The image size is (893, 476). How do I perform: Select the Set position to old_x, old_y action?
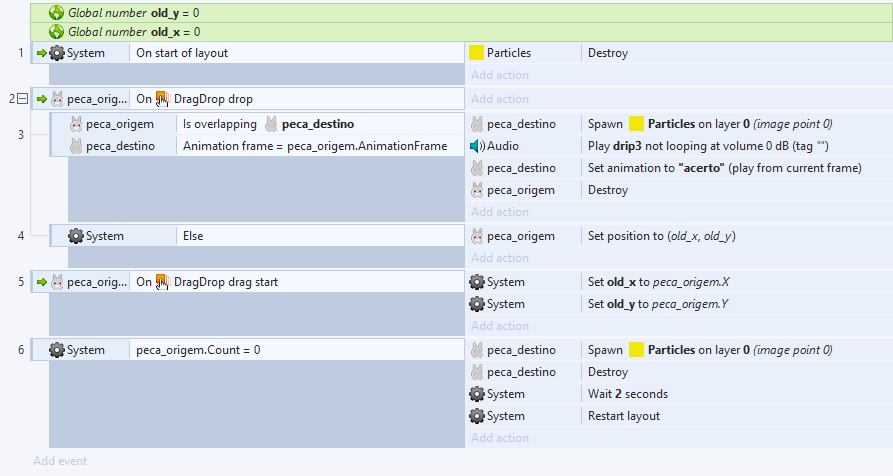click(668, 236)
